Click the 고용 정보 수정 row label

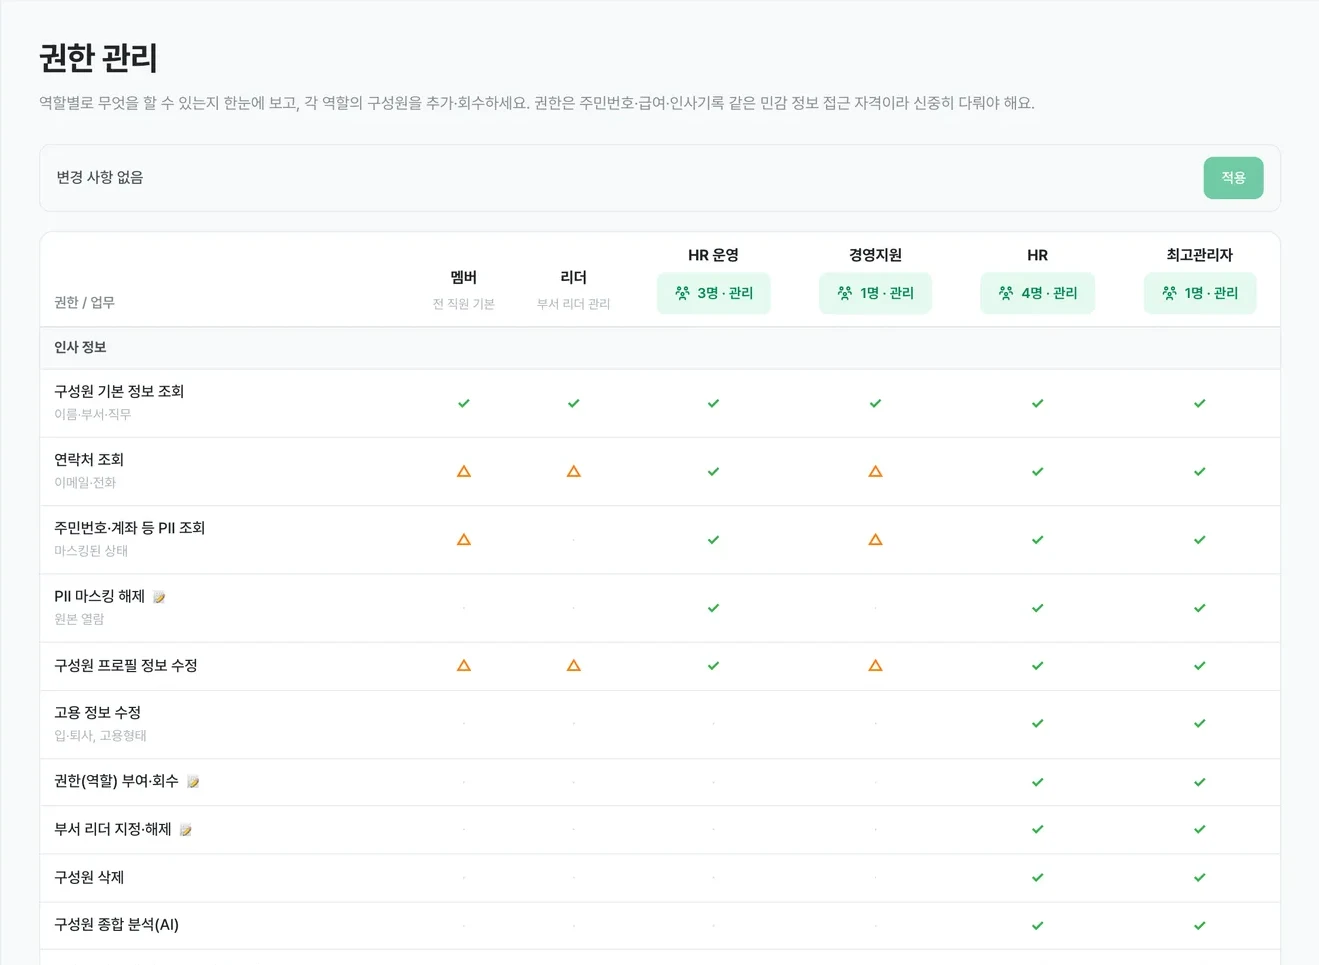97,712
